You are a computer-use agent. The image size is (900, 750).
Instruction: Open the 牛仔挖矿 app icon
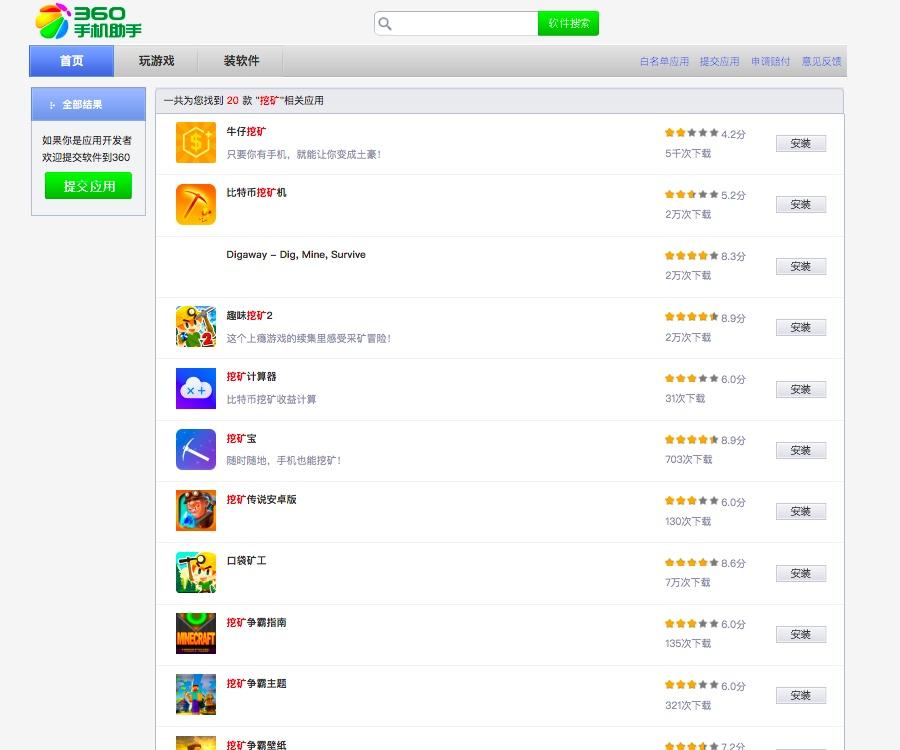[x=196, y=142]
